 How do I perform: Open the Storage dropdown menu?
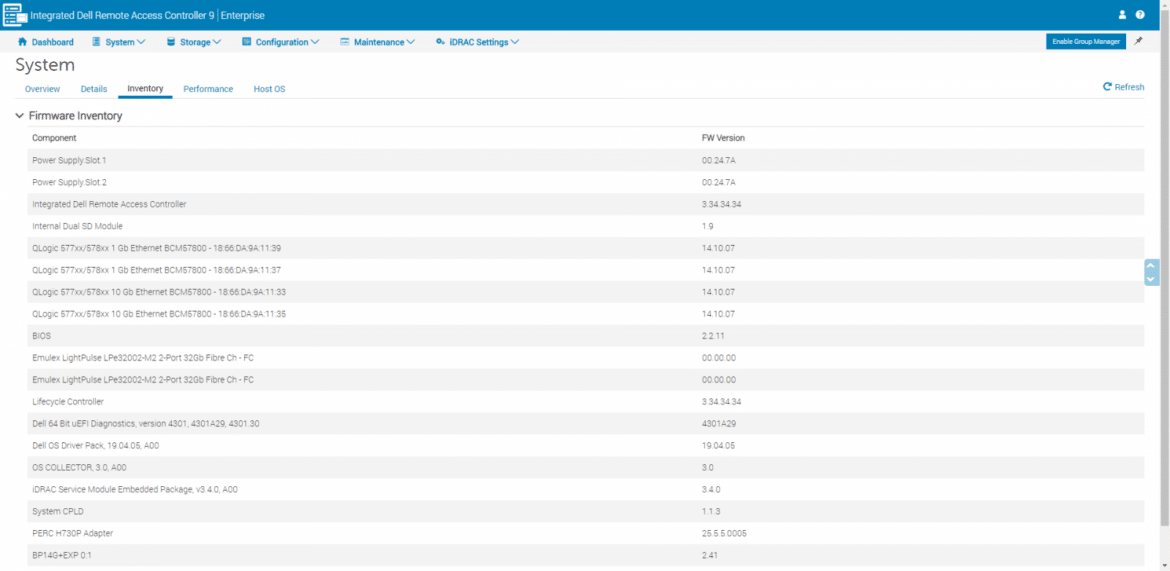click(x=194, y=42)
